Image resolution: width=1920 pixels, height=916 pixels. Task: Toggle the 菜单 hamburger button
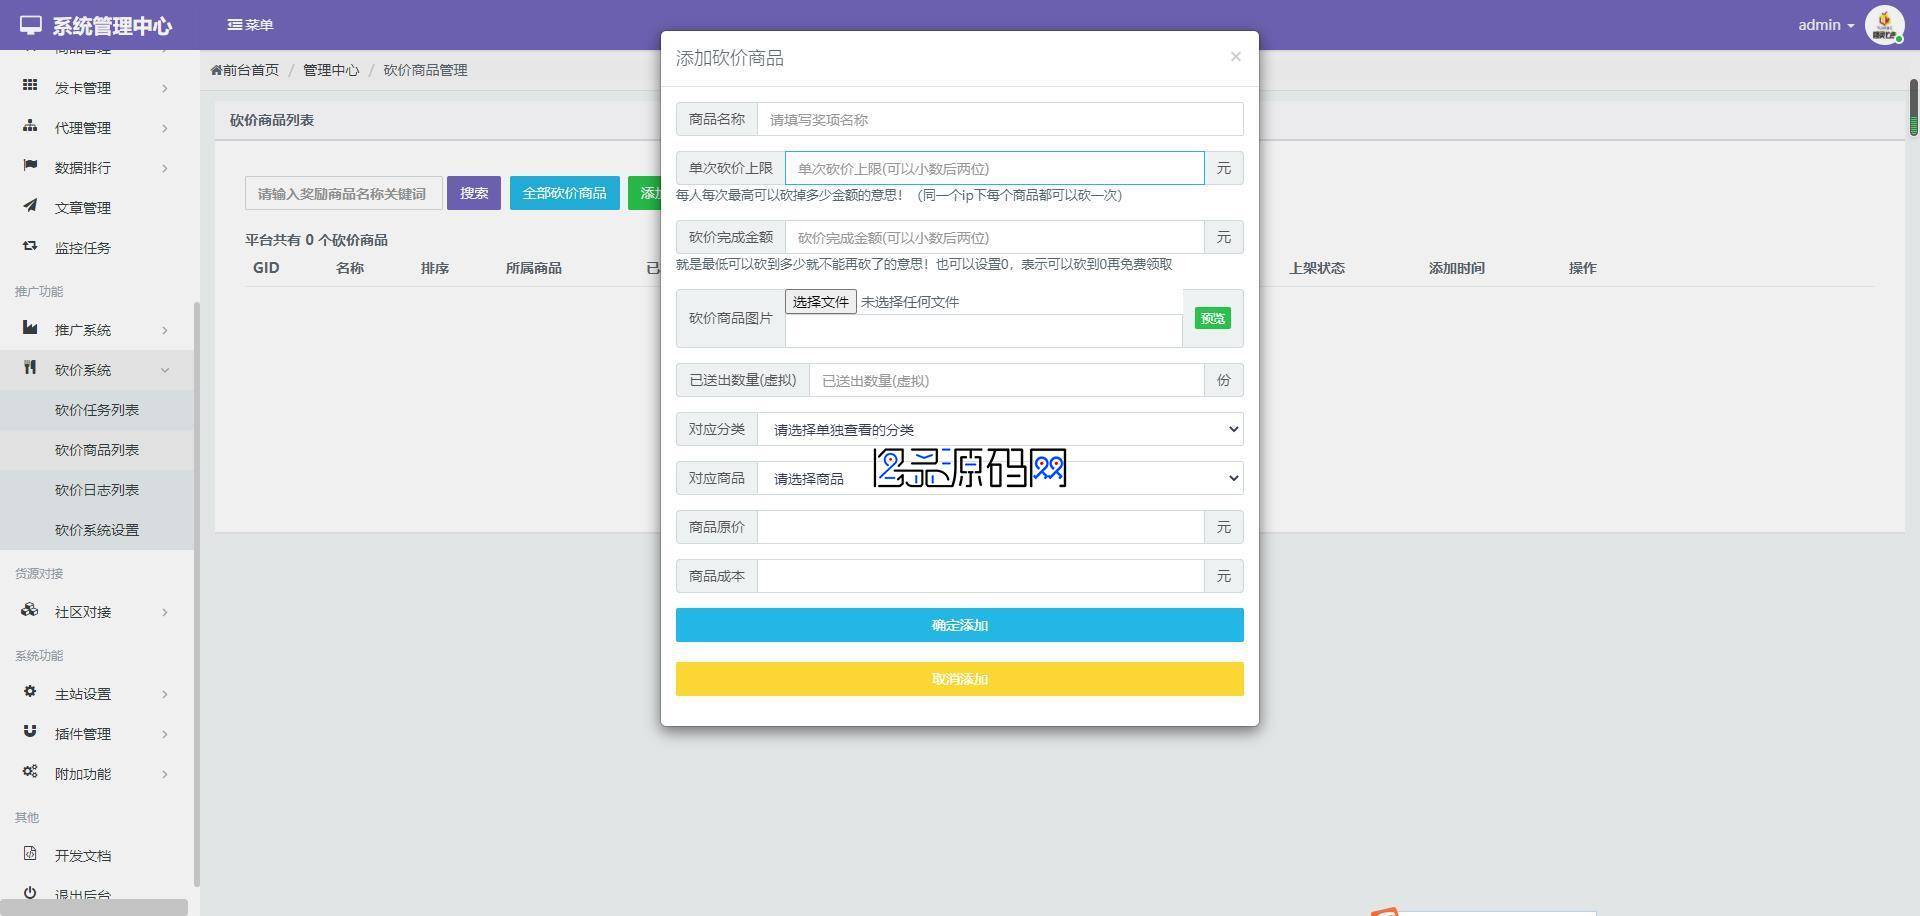[250, 25]
